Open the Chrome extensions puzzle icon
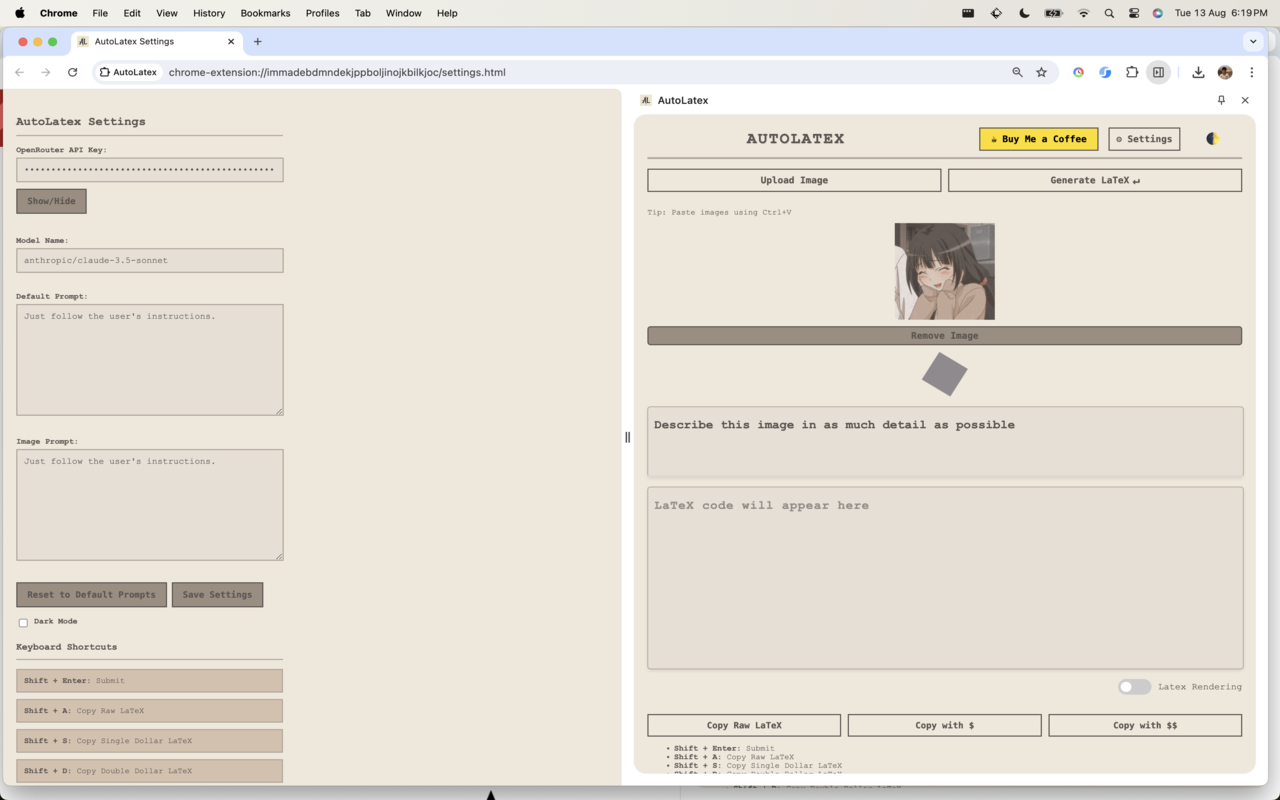The image size is (1280, 800). (x=1132, y=72)
